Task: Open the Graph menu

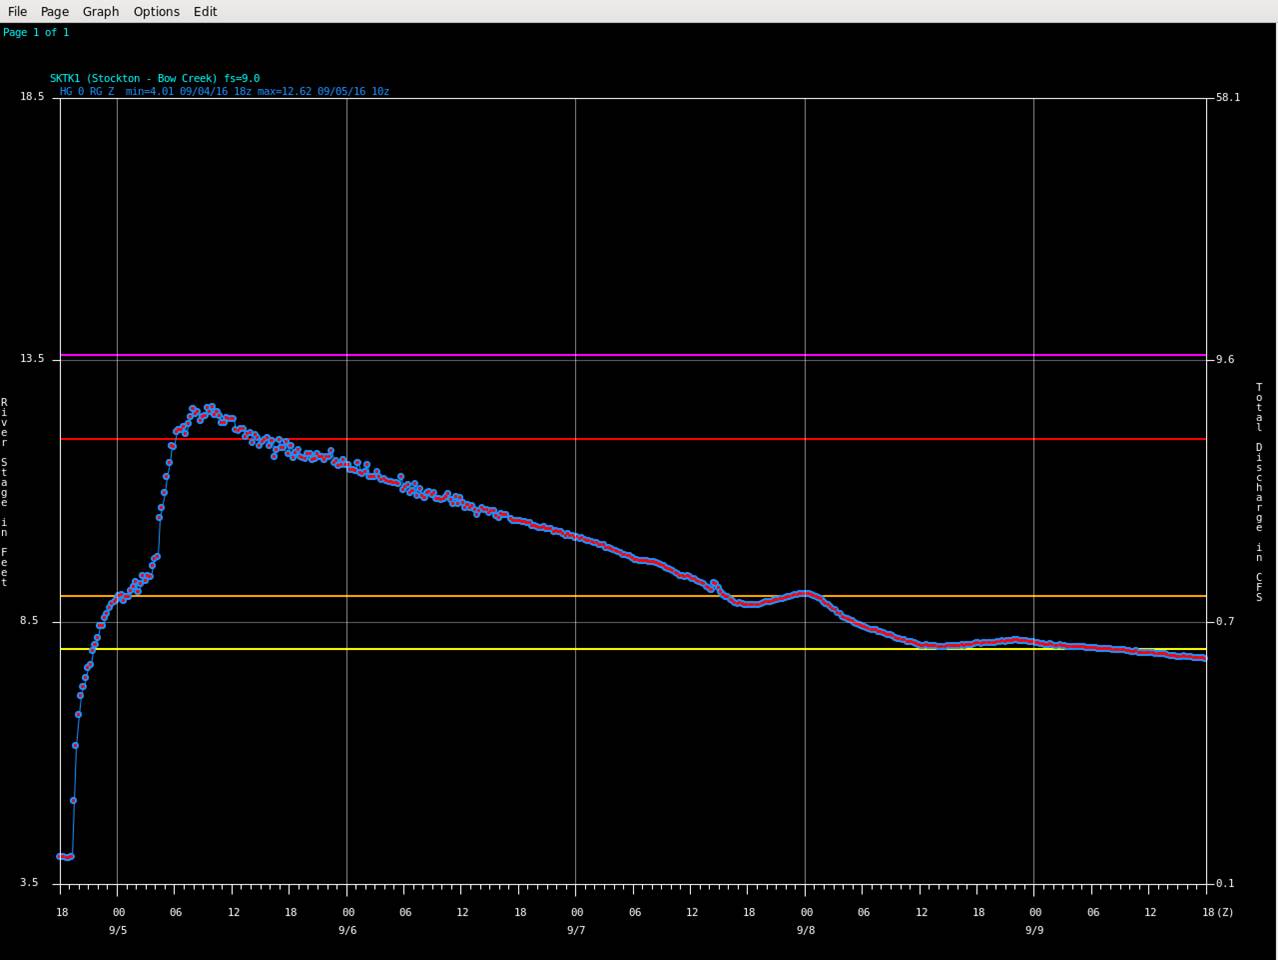Action: pyautogui.click(x=100, y=11)
